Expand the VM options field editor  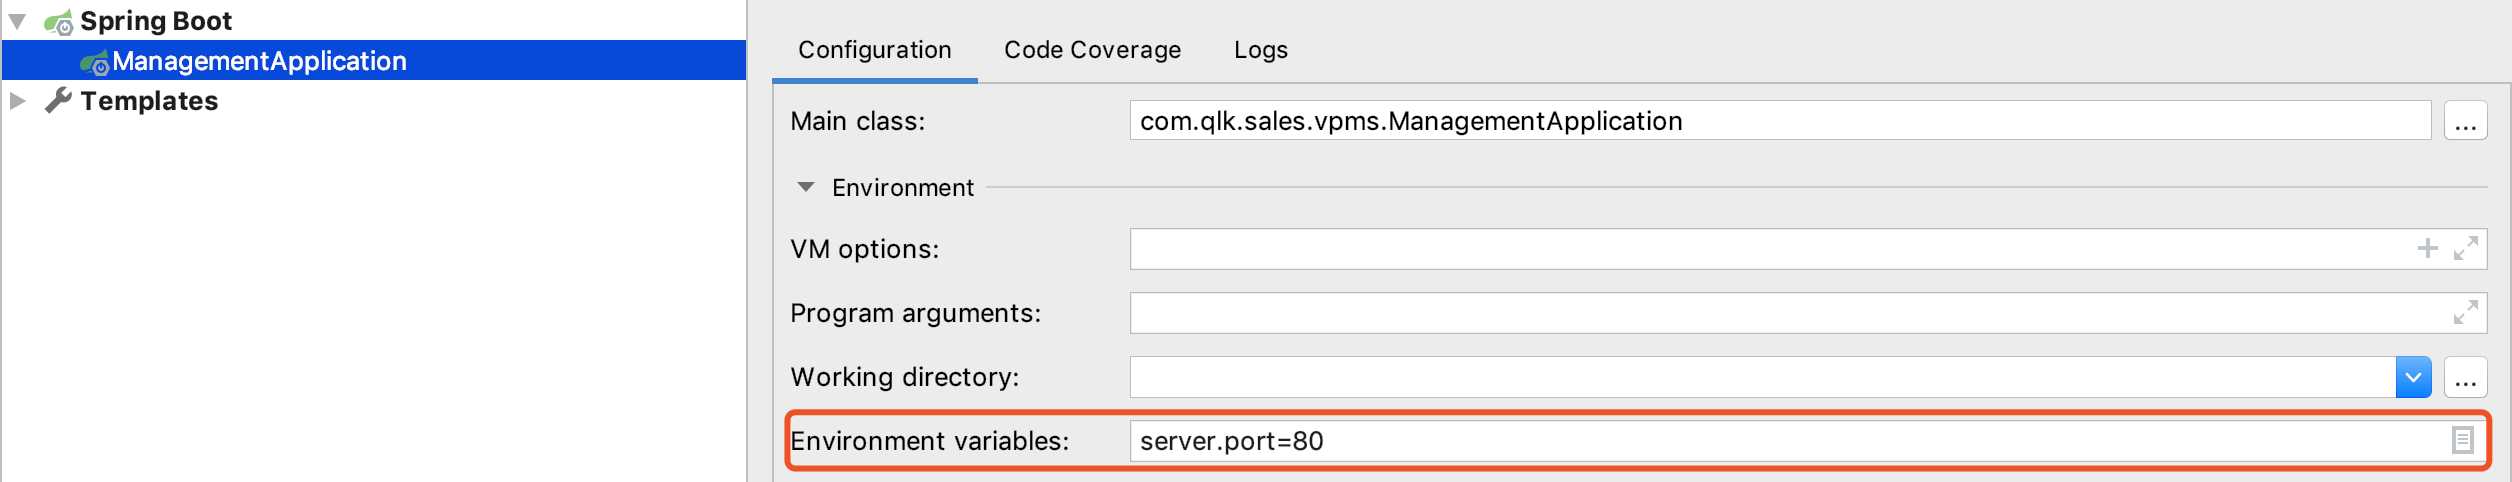tap(2465, 248)
